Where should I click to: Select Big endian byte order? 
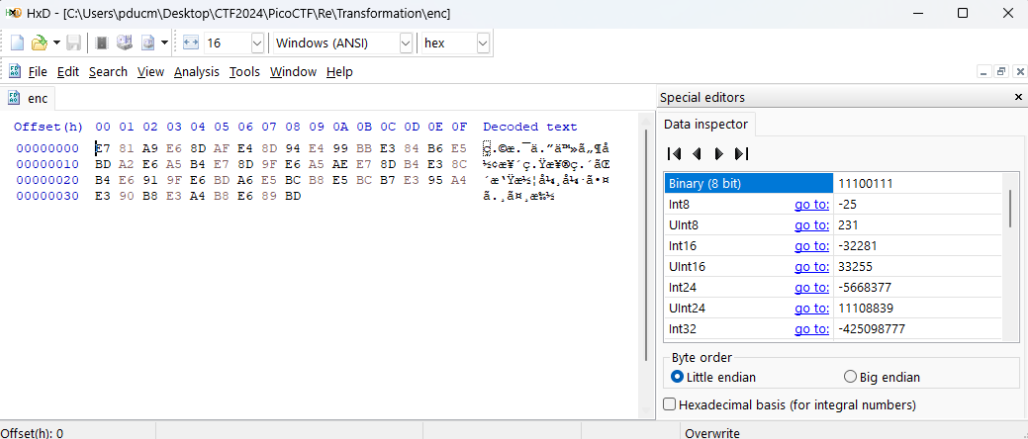tap(851, 377)
